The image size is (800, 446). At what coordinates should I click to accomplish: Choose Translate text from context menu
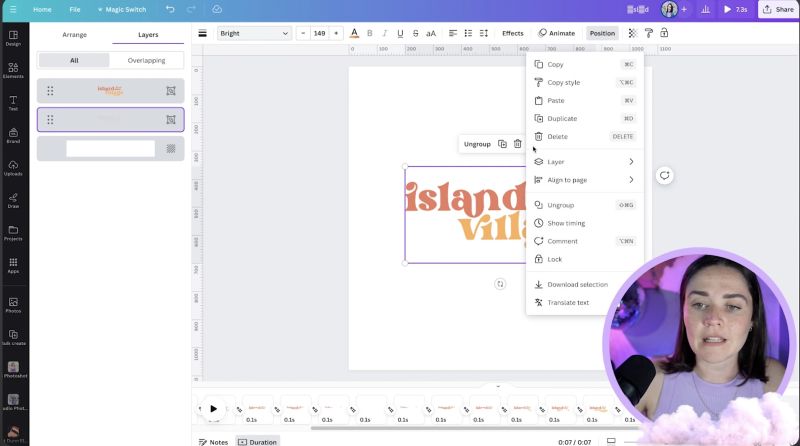pos(569,303)
